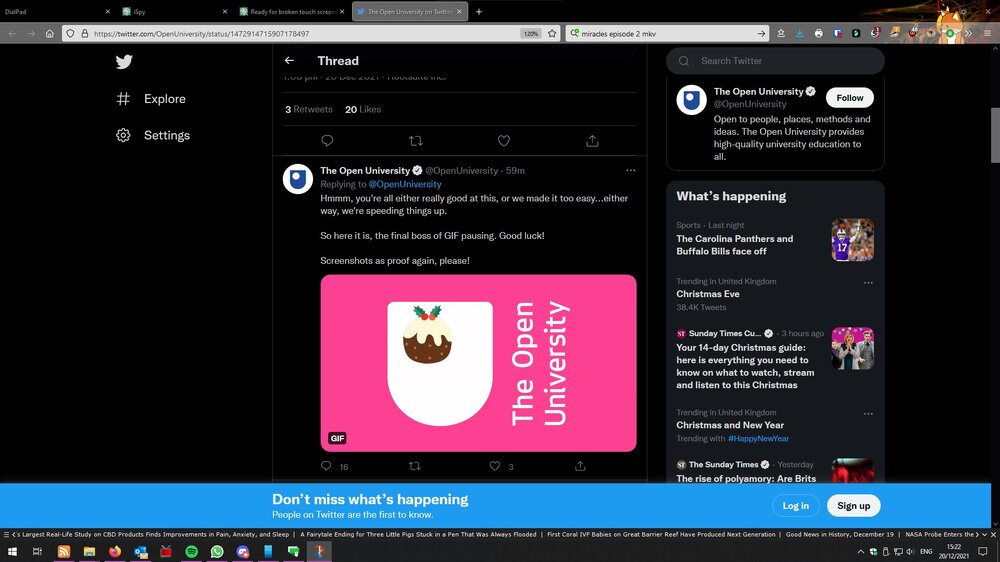1000x562 pixels.
Task: Click the Log in button on the banner
Action: pos(796,506)
